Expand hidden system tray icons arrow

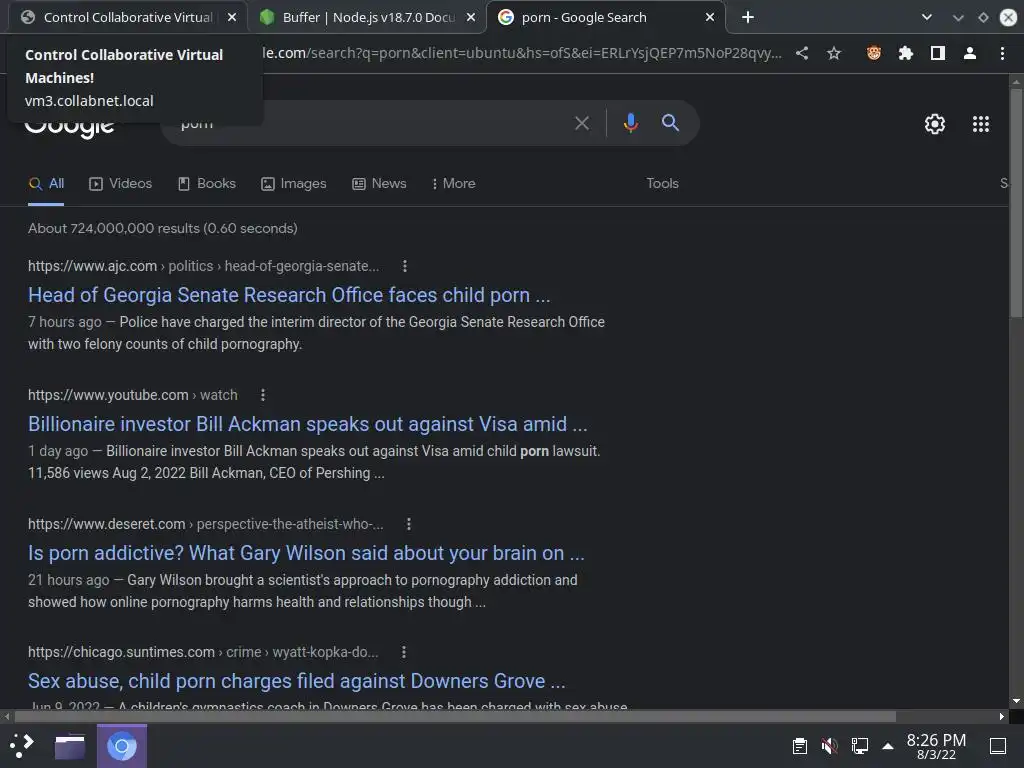point(888,746)
